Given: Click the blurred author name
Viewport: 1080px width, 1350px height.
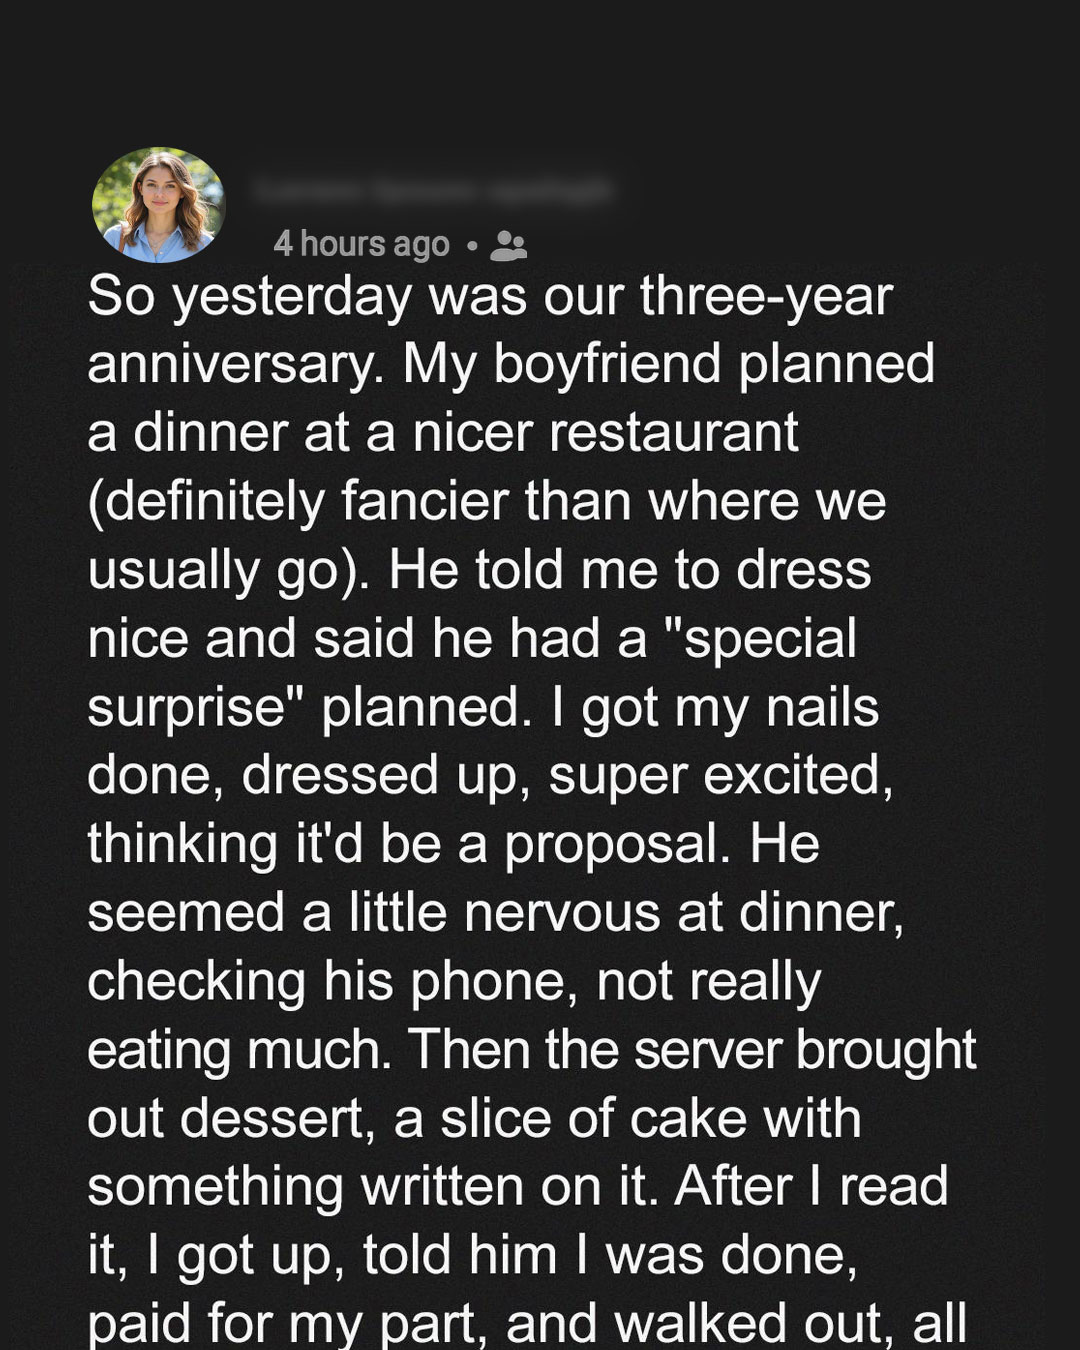Looking at the screenshot, I should click(x=432, y=190).
